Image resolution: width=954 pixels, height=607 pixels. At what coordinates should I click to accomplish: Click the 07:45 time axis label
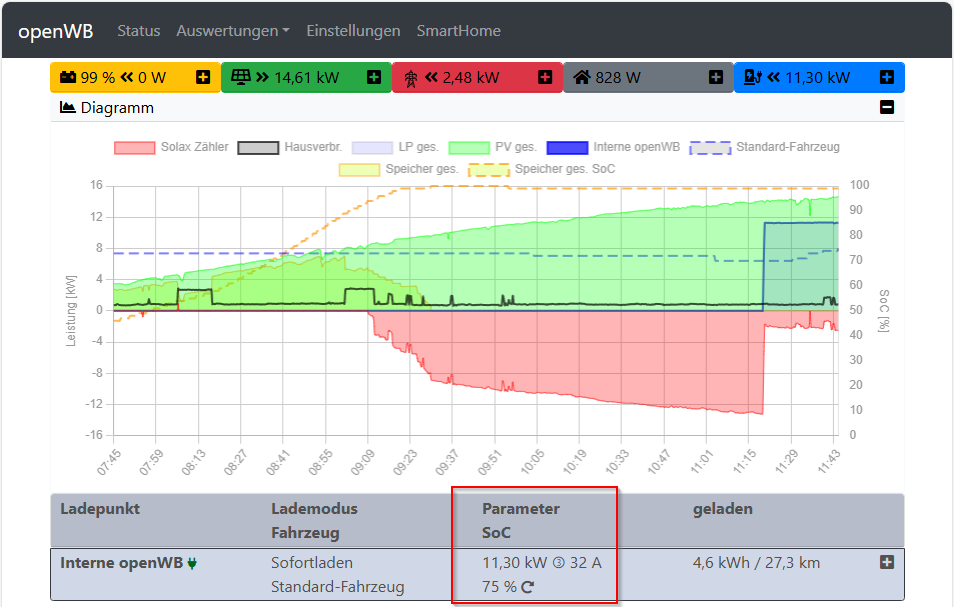tap(108, 462)
